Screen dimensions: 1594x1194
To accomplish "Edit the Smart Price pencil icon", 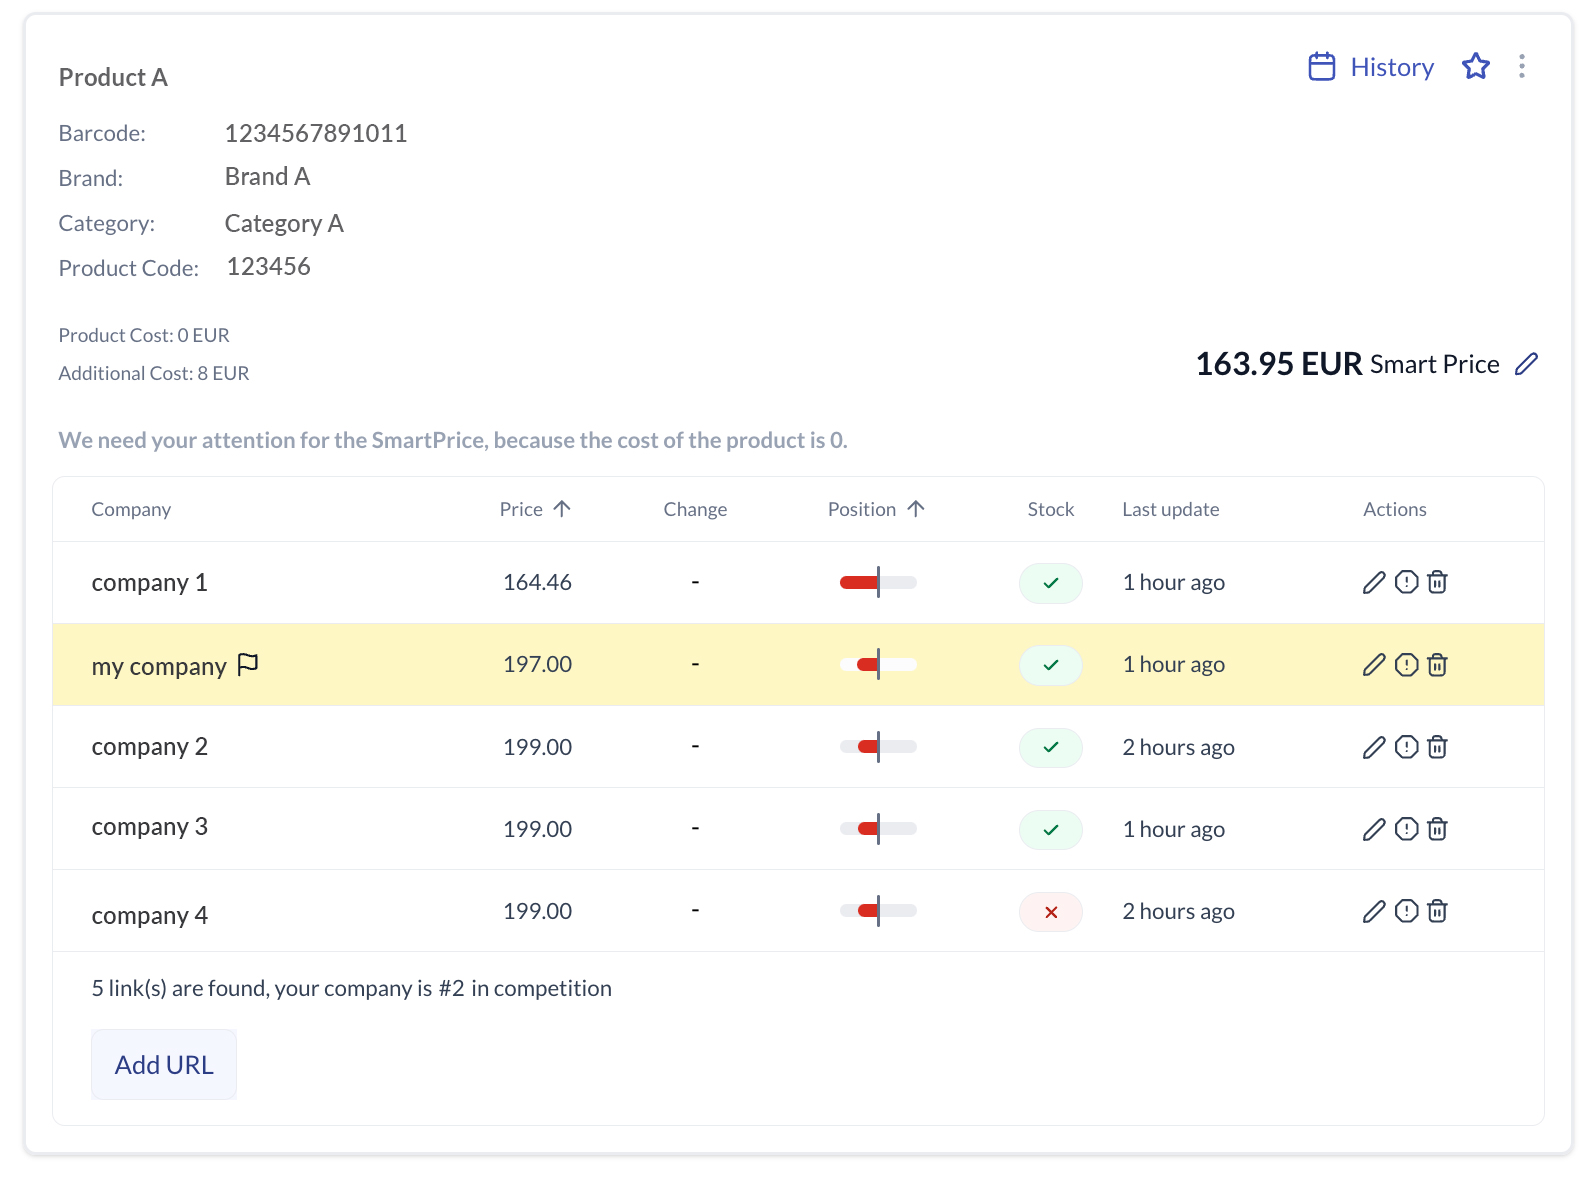I will 1526,364.
